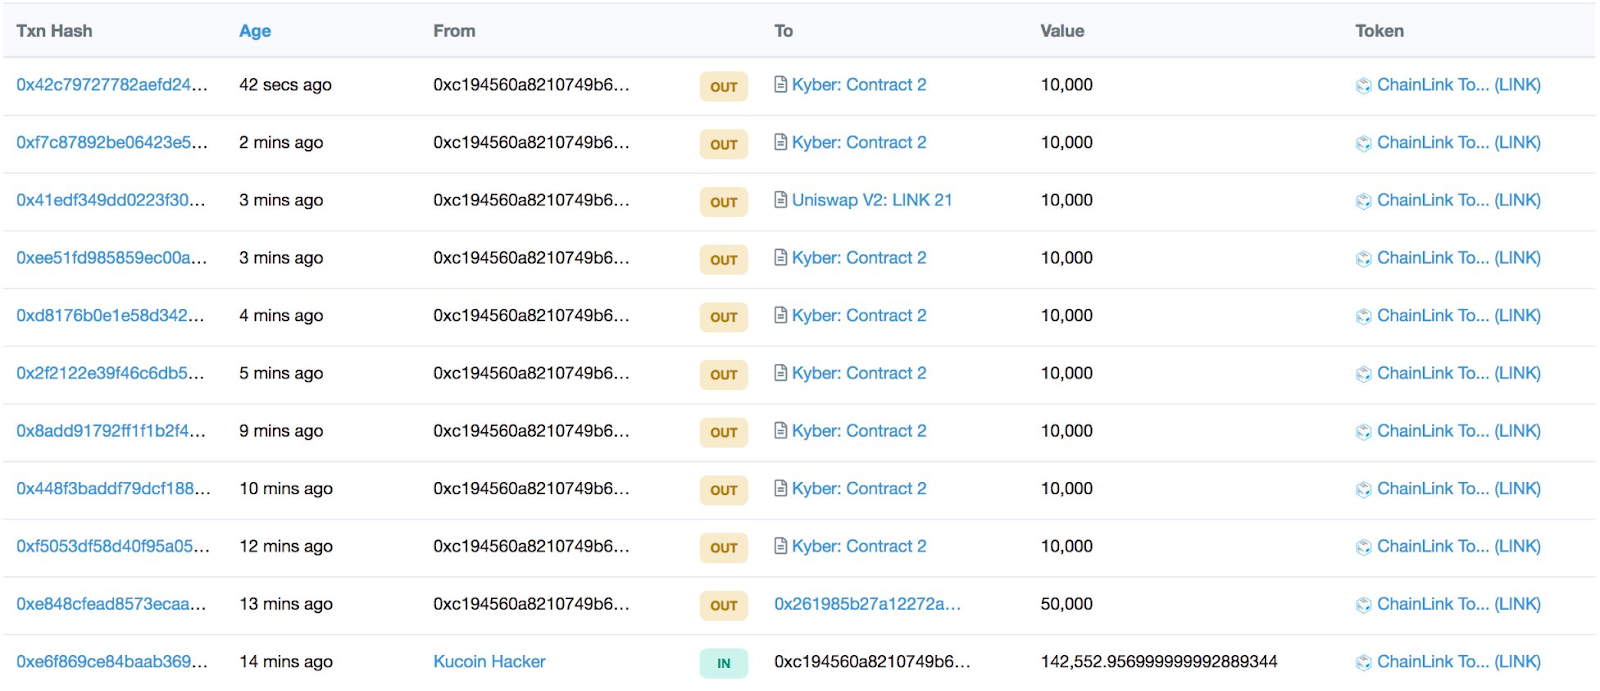The height and width of the screenshot is (691, 1600).
Task: Click ChainLink token icon in 14 mins ago row
Action: [x=1364, y=663]
